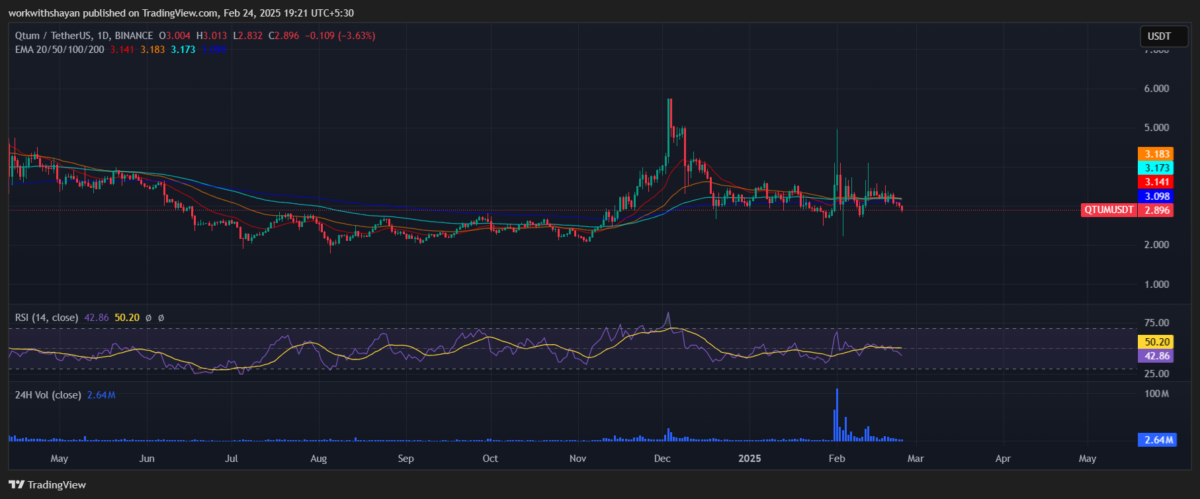
Task: Click the RSI (14, close) indicator label
Action: coord(47,317)
